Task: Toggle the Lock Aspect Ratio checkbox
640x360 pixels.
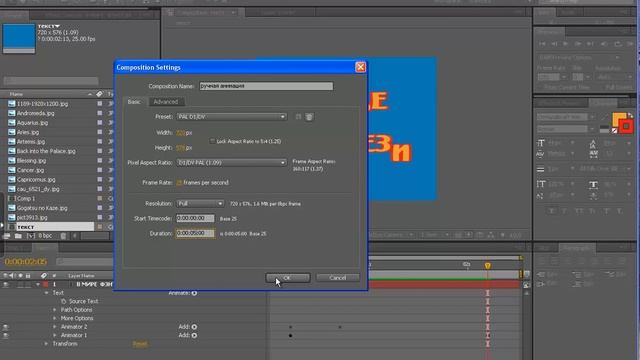Action: (x=212, y=141)
